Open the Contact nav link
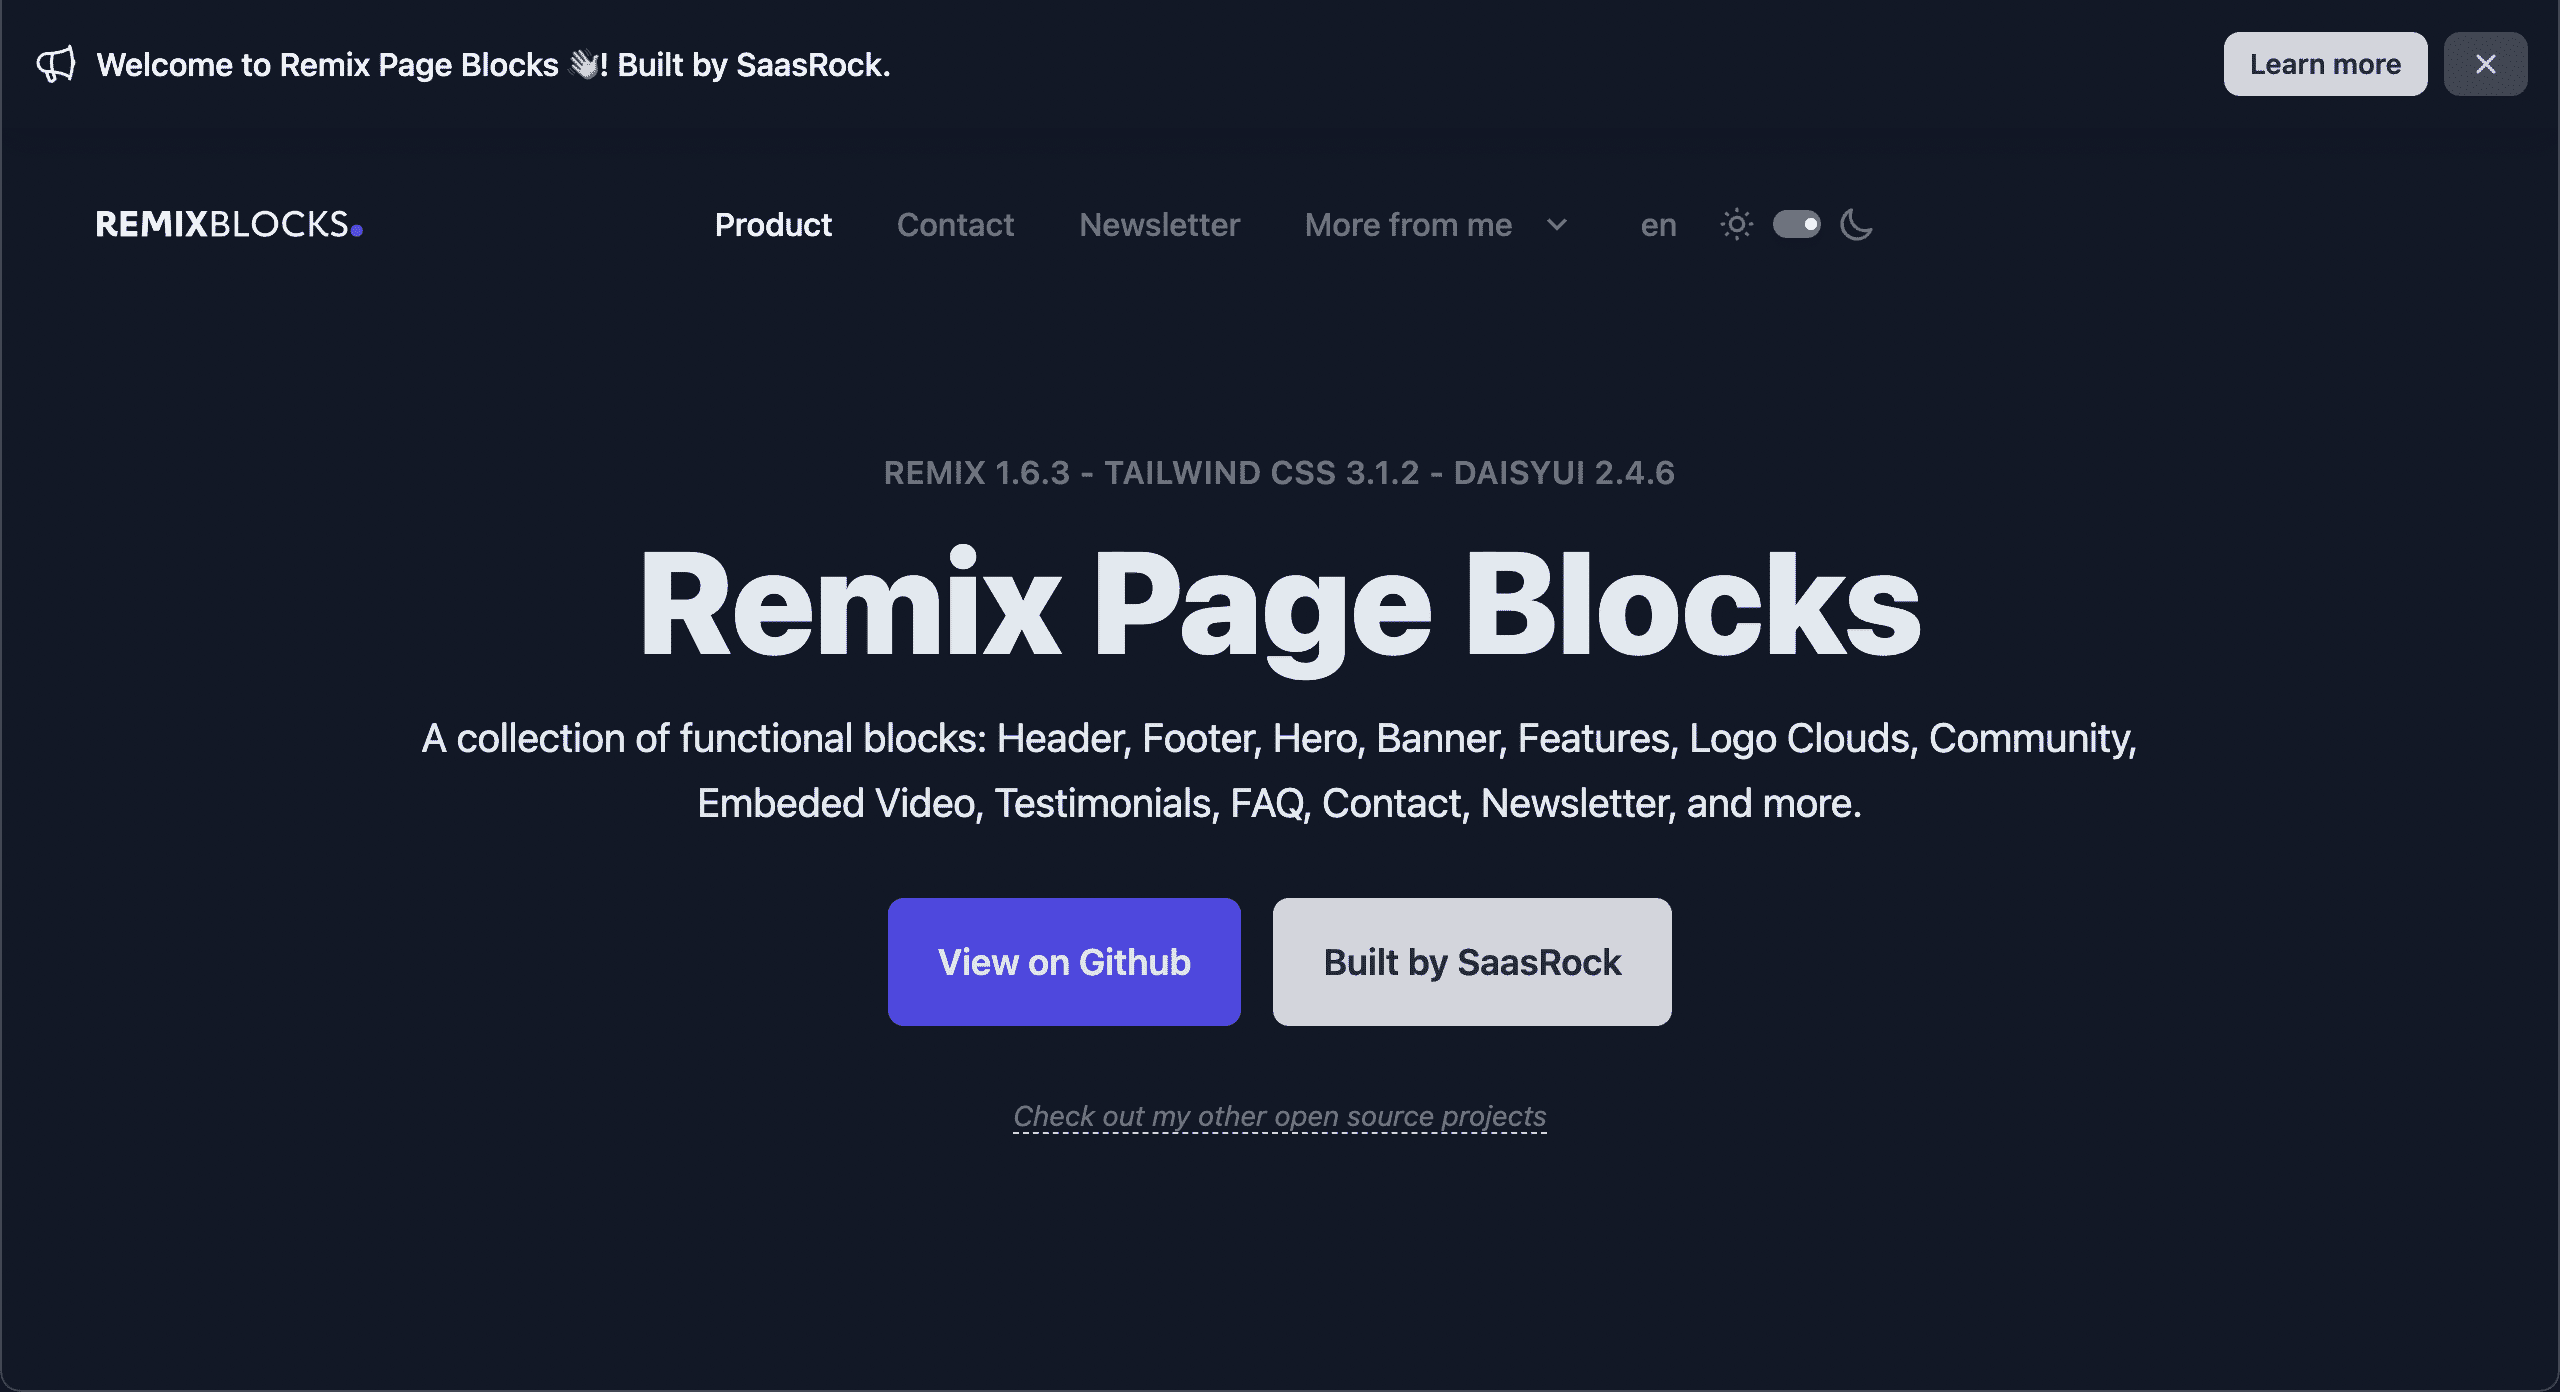The width and height of the screenshot is (2560, 1392). (955, 225)
